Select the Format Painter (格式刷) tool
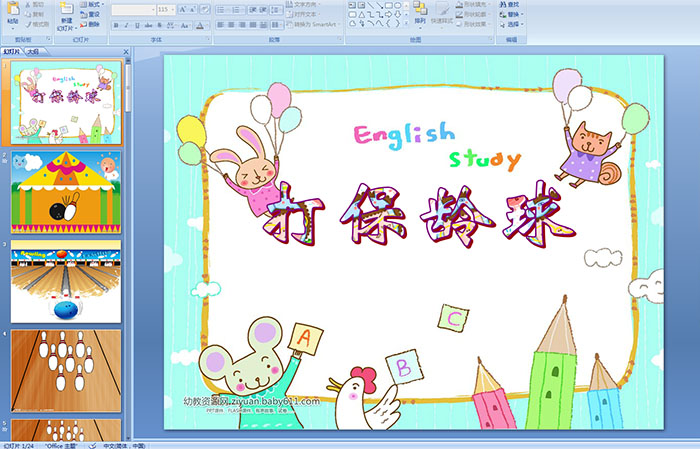The height and width of the screenshot is (449, 700). point(38,24)
